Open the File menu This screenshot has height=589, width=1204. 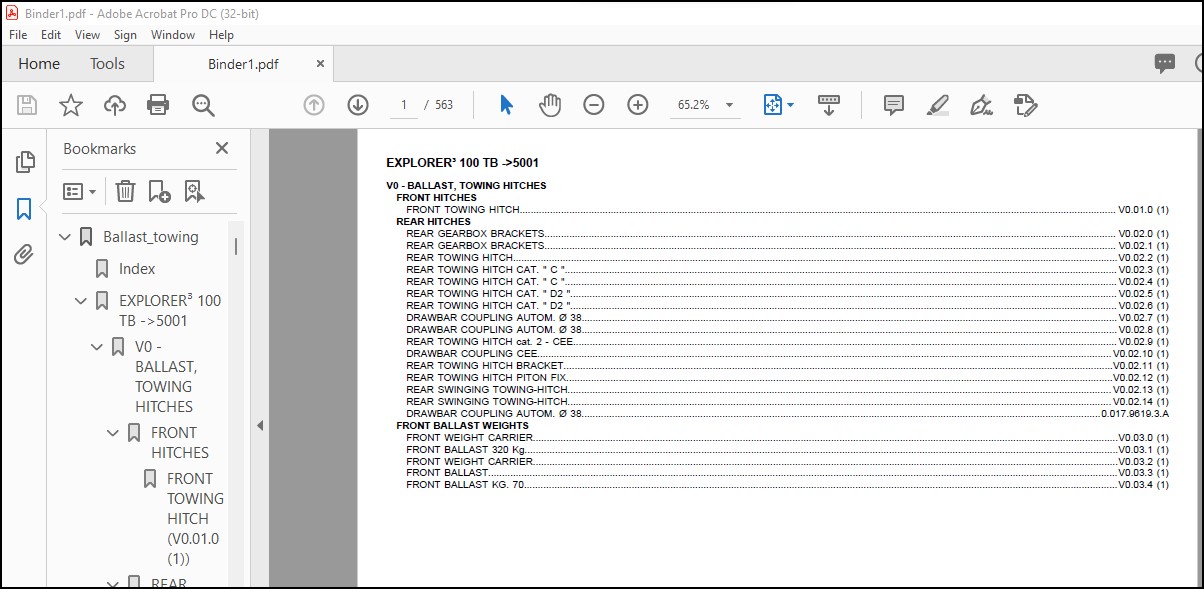tap(18, 34)
